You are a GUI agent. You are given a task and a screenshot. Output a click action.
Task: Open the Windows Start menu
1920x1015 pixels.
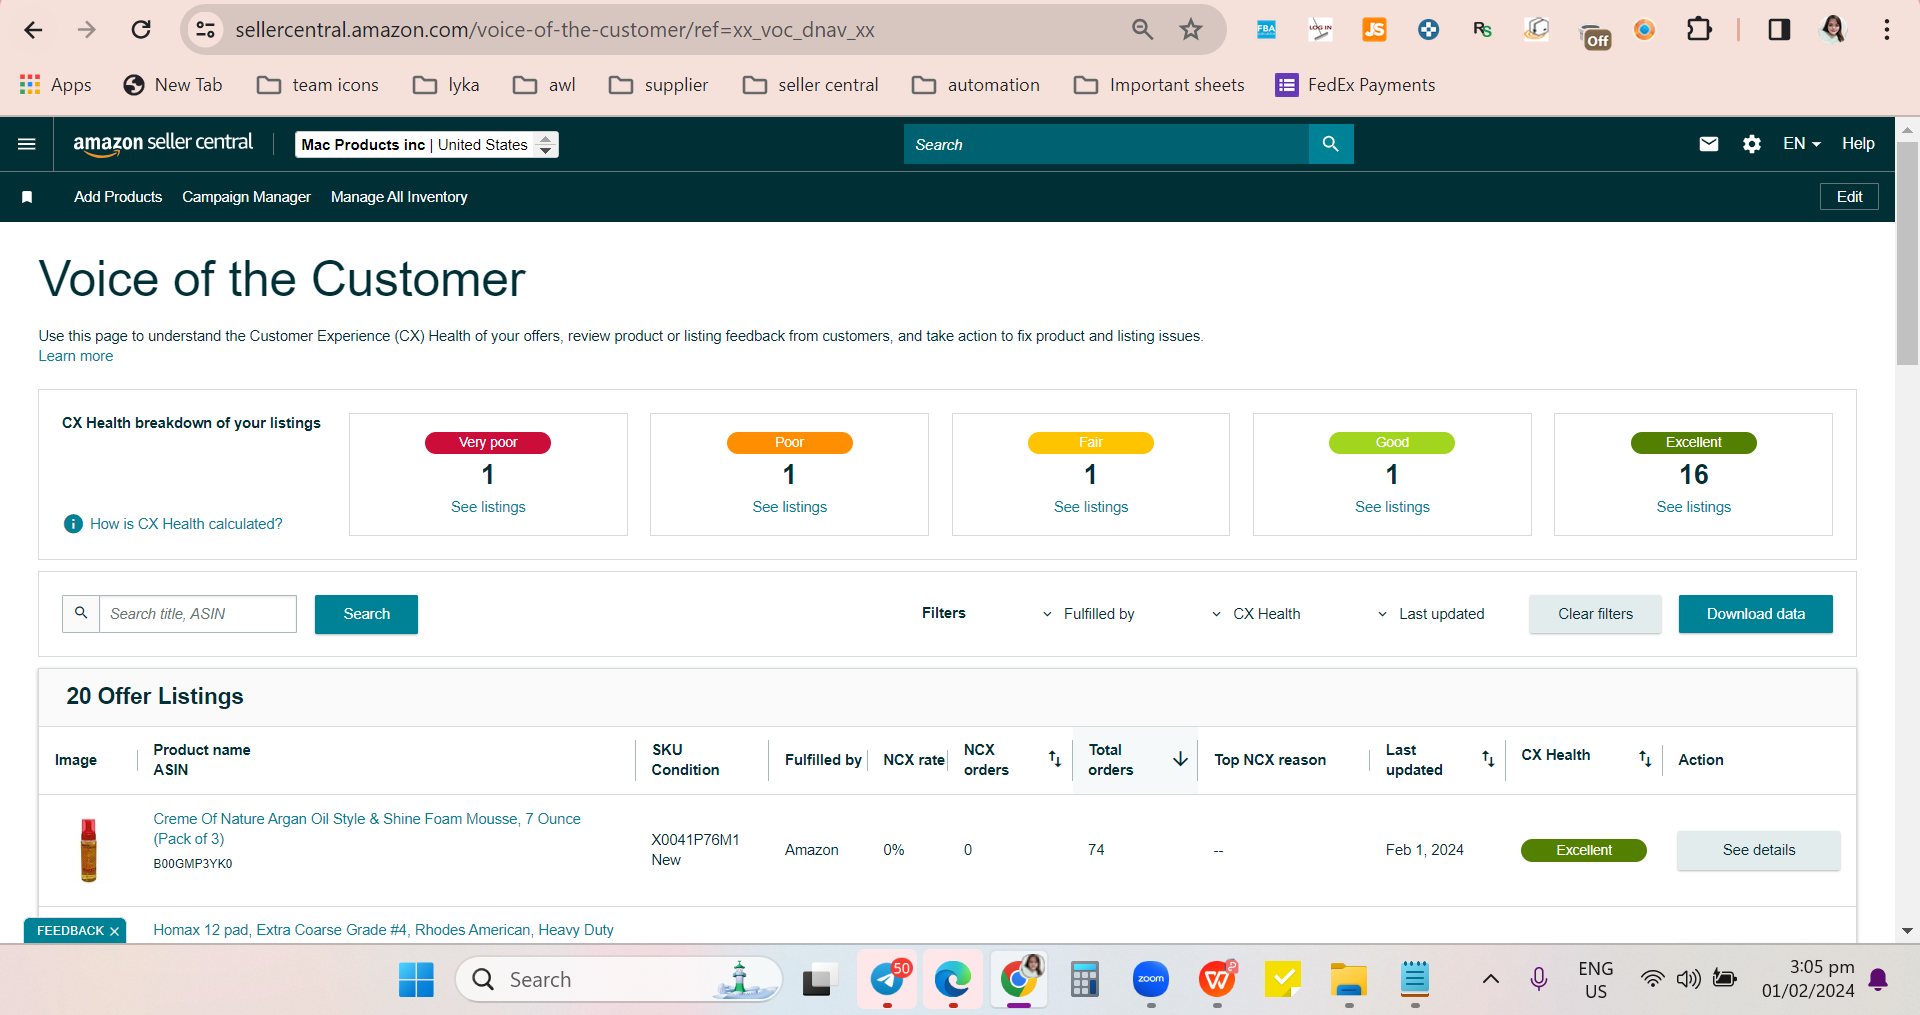(416, 979)
